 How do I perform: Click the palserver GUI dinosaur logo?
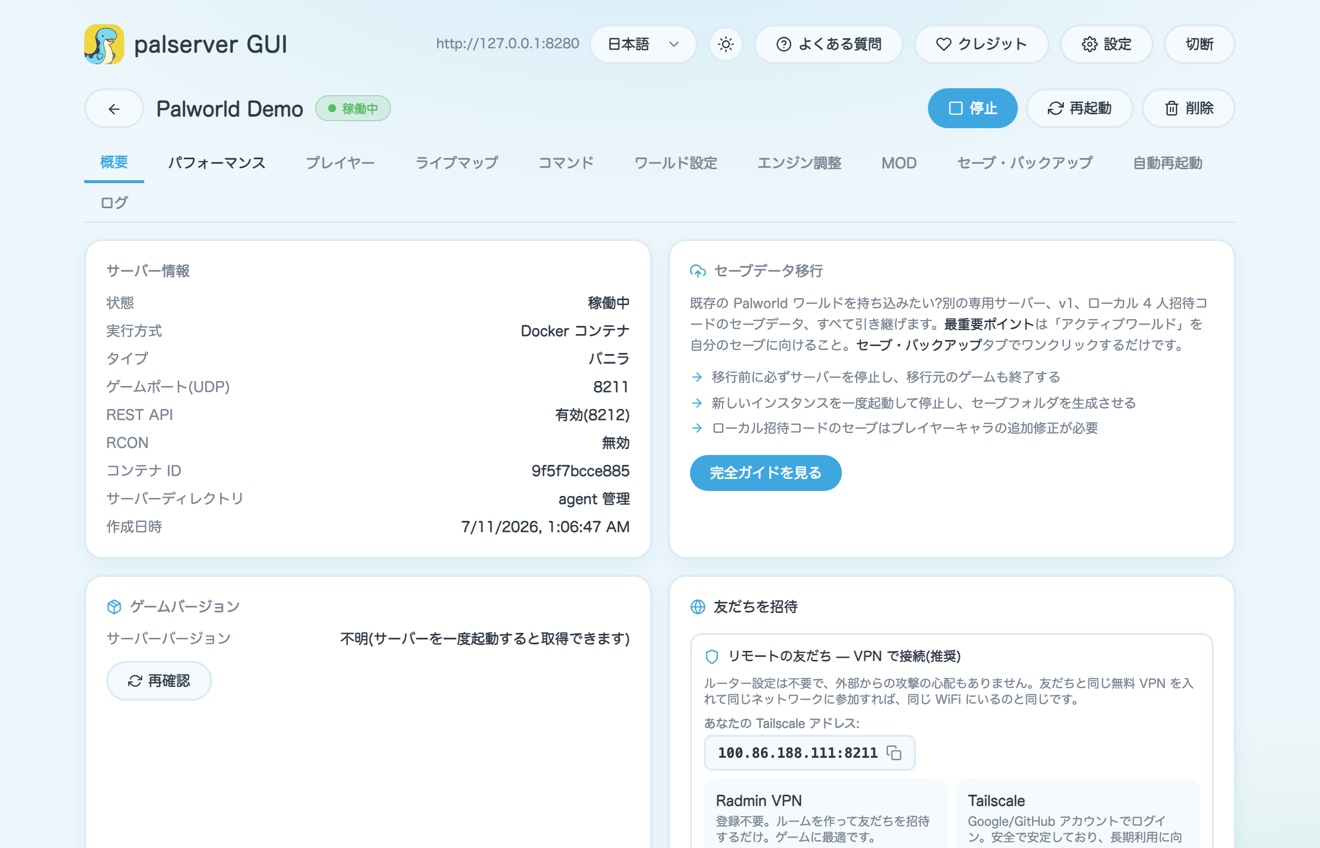104,44
